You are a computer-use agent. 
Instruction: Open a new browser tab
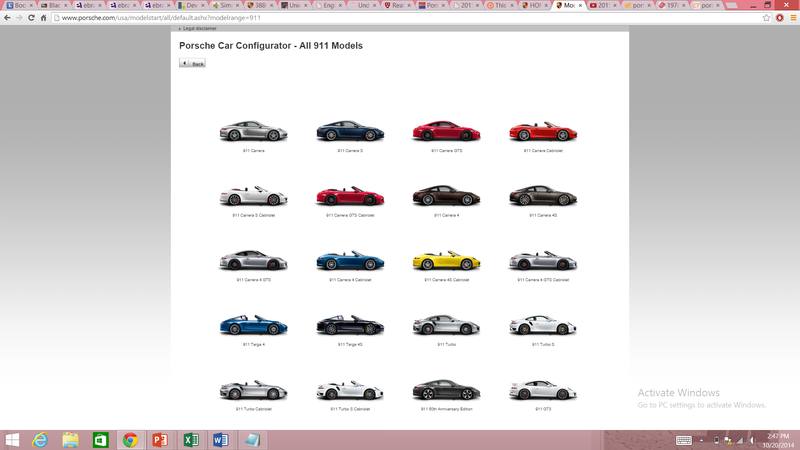[x=732, y=5]
